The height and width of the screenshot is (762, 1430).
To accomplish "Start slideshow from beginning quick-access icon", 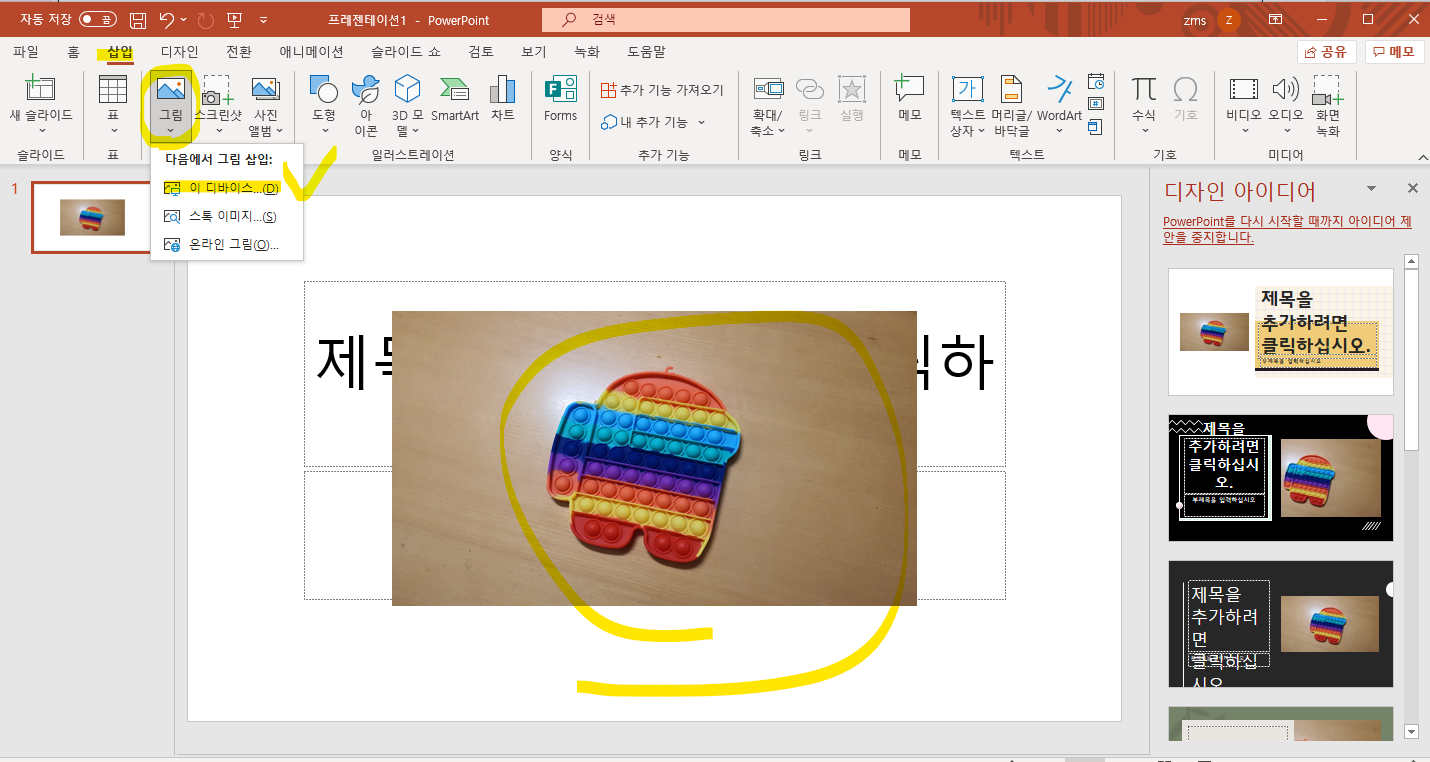I will pyautogui.click(x=234, y=20).
